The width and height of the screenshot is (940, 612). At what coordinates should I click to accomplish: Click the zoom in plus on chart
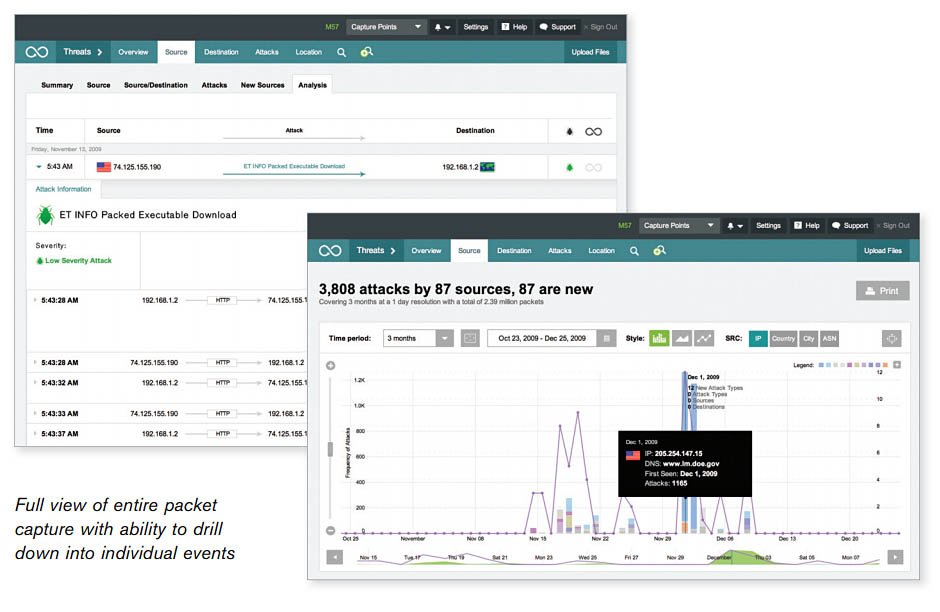[330, 365]
